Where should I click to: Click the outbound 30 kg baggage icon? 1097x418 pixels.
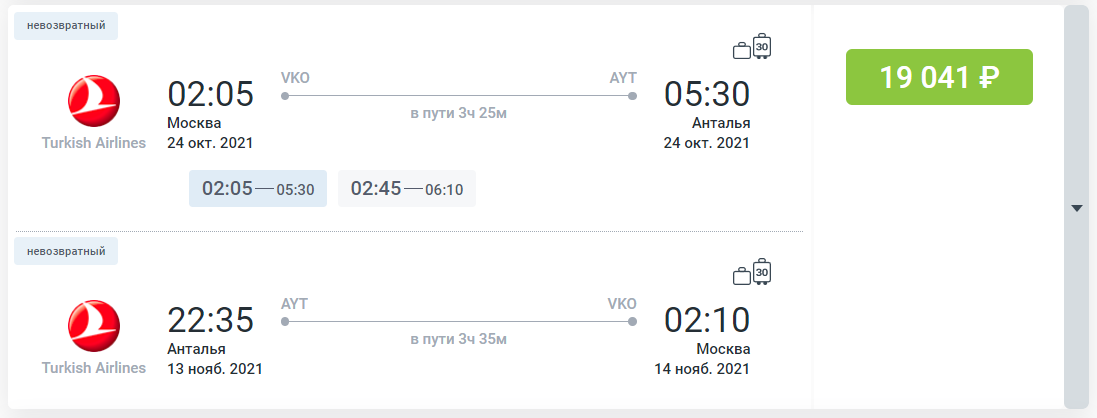[762, 46]
